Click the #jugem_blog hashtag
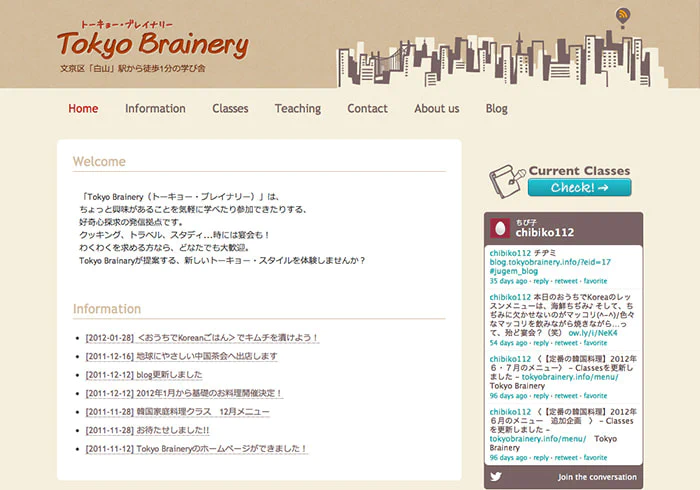 point(513,271)
